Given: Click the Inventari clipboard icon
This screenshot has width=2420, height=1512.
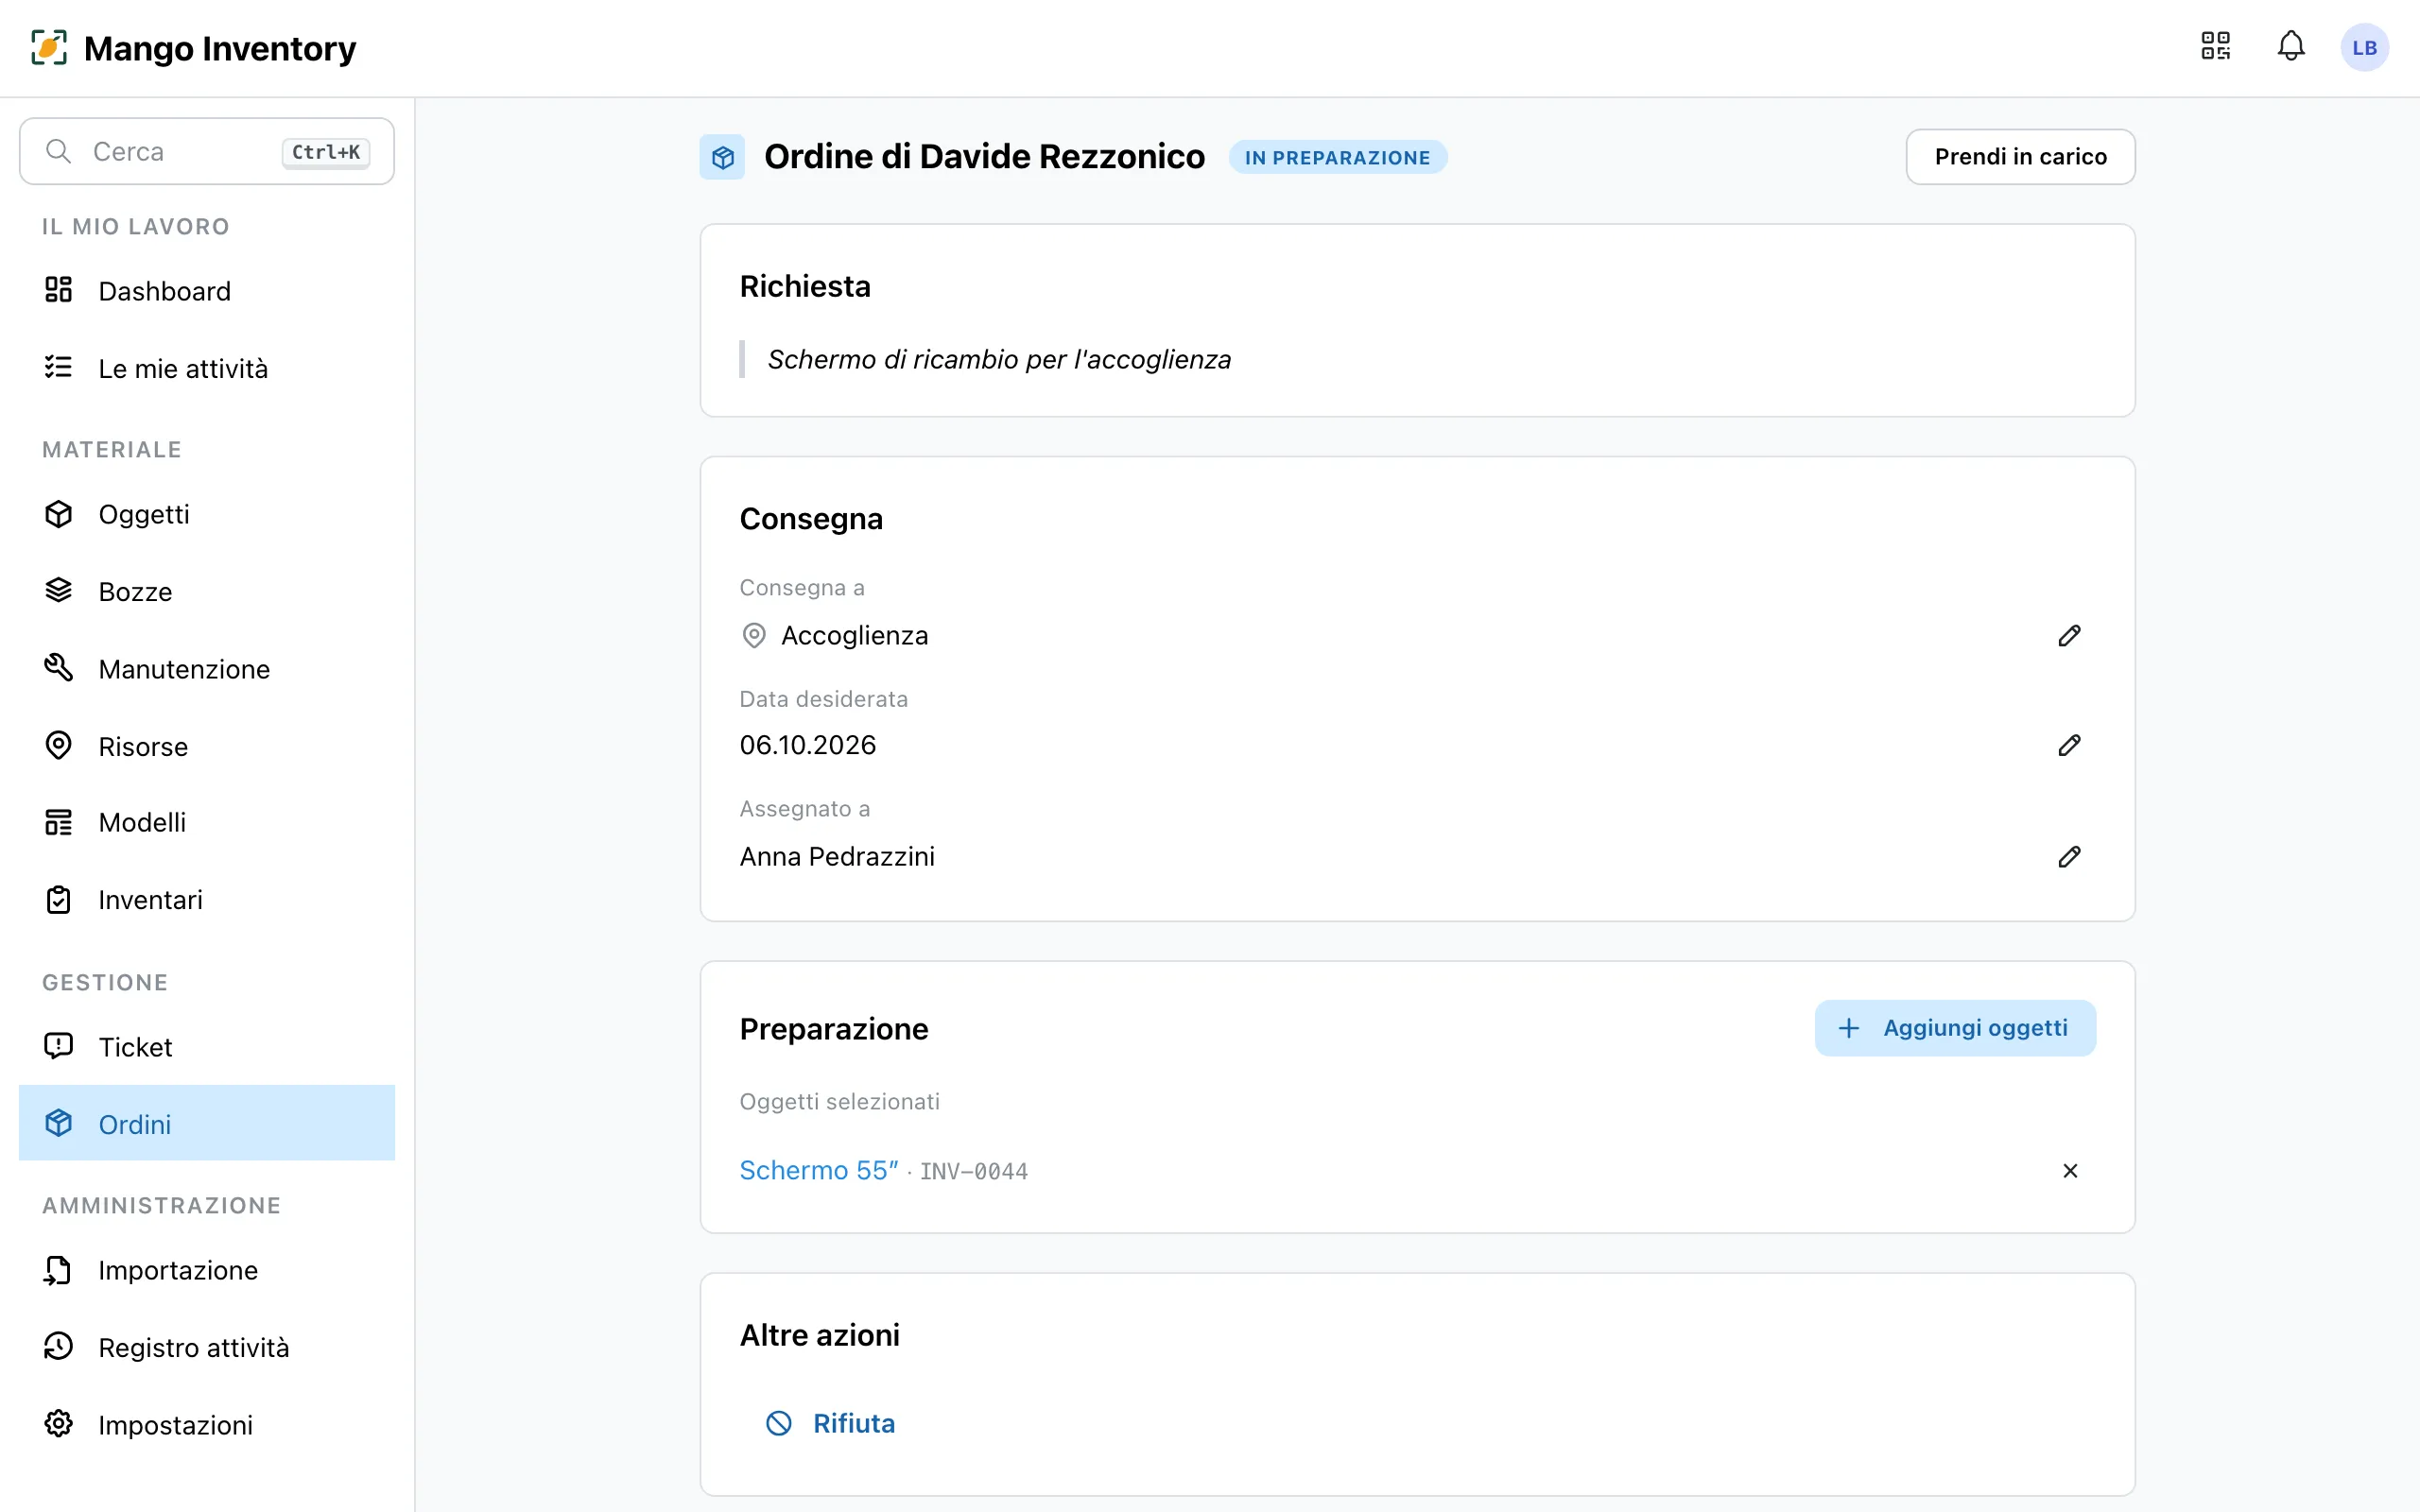Looking at the screenshot, I should (59, 900).
